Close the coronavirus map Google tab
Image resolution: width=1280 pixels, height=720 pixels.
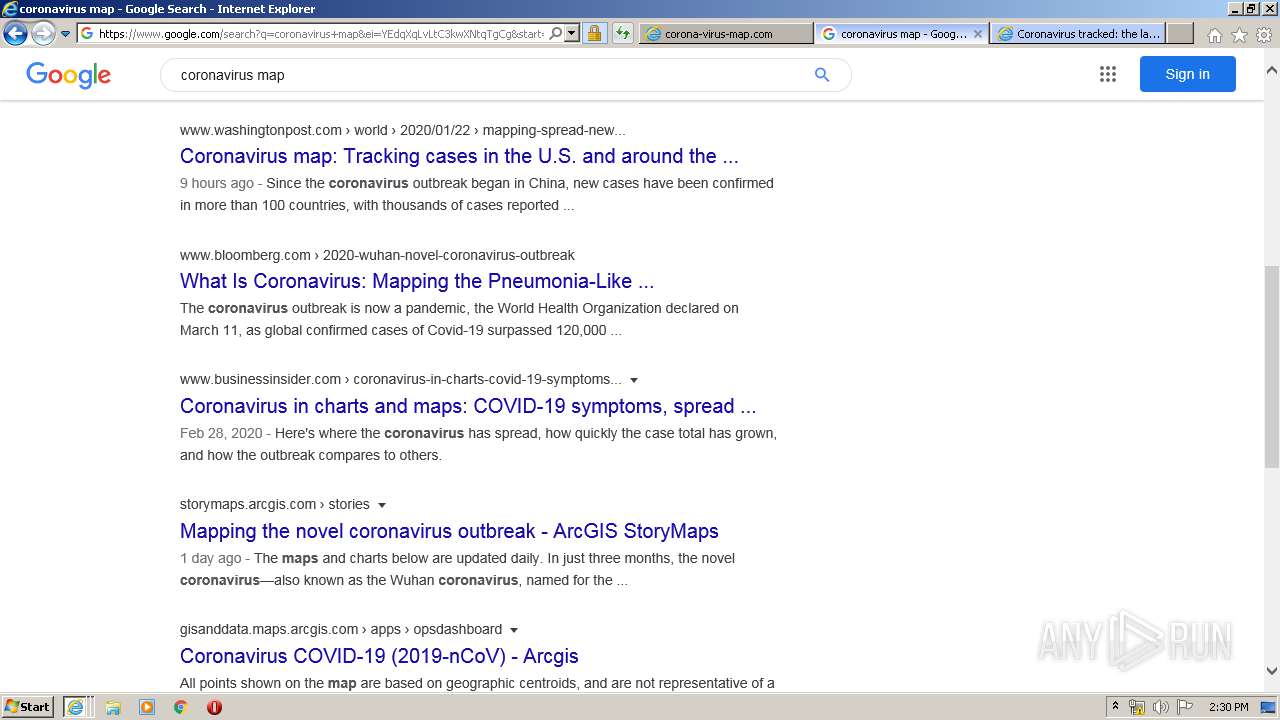coord(979,33)
